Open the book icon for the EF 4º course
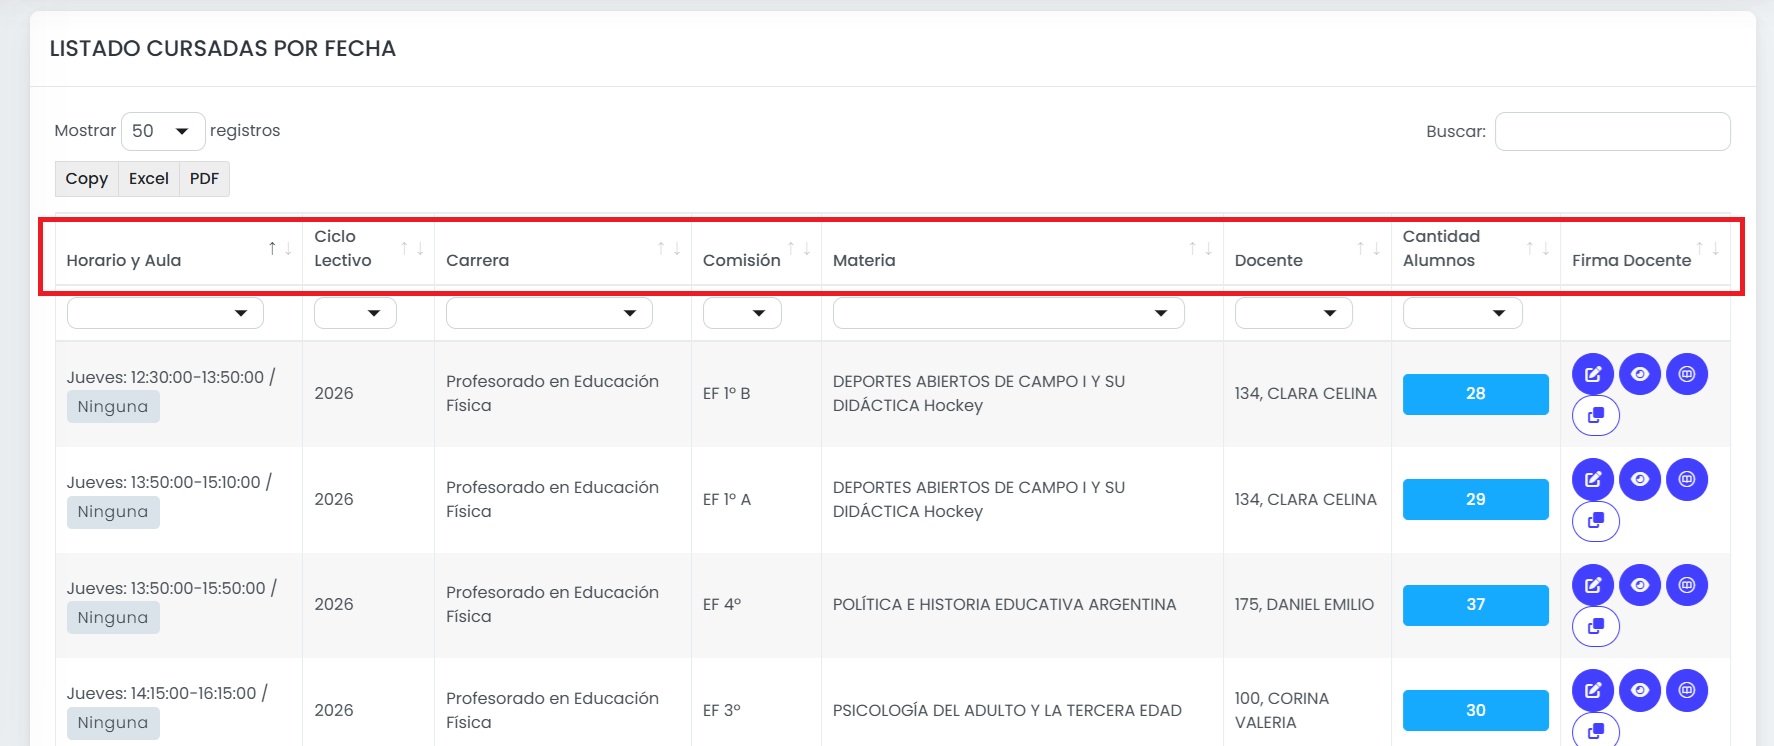The width and height of the screenshot is (1774, 746). [x=1687, y=585]
